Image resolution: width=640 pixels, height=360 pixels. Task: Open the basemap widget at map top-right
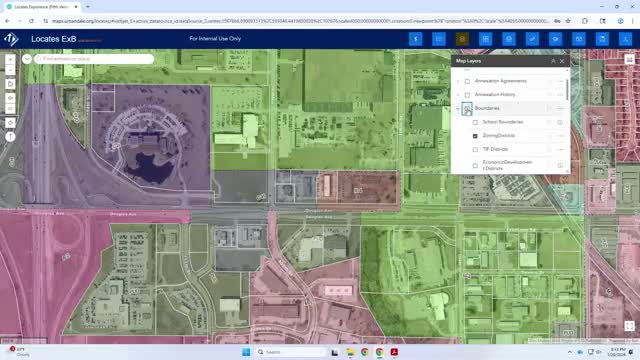(629, 60)
